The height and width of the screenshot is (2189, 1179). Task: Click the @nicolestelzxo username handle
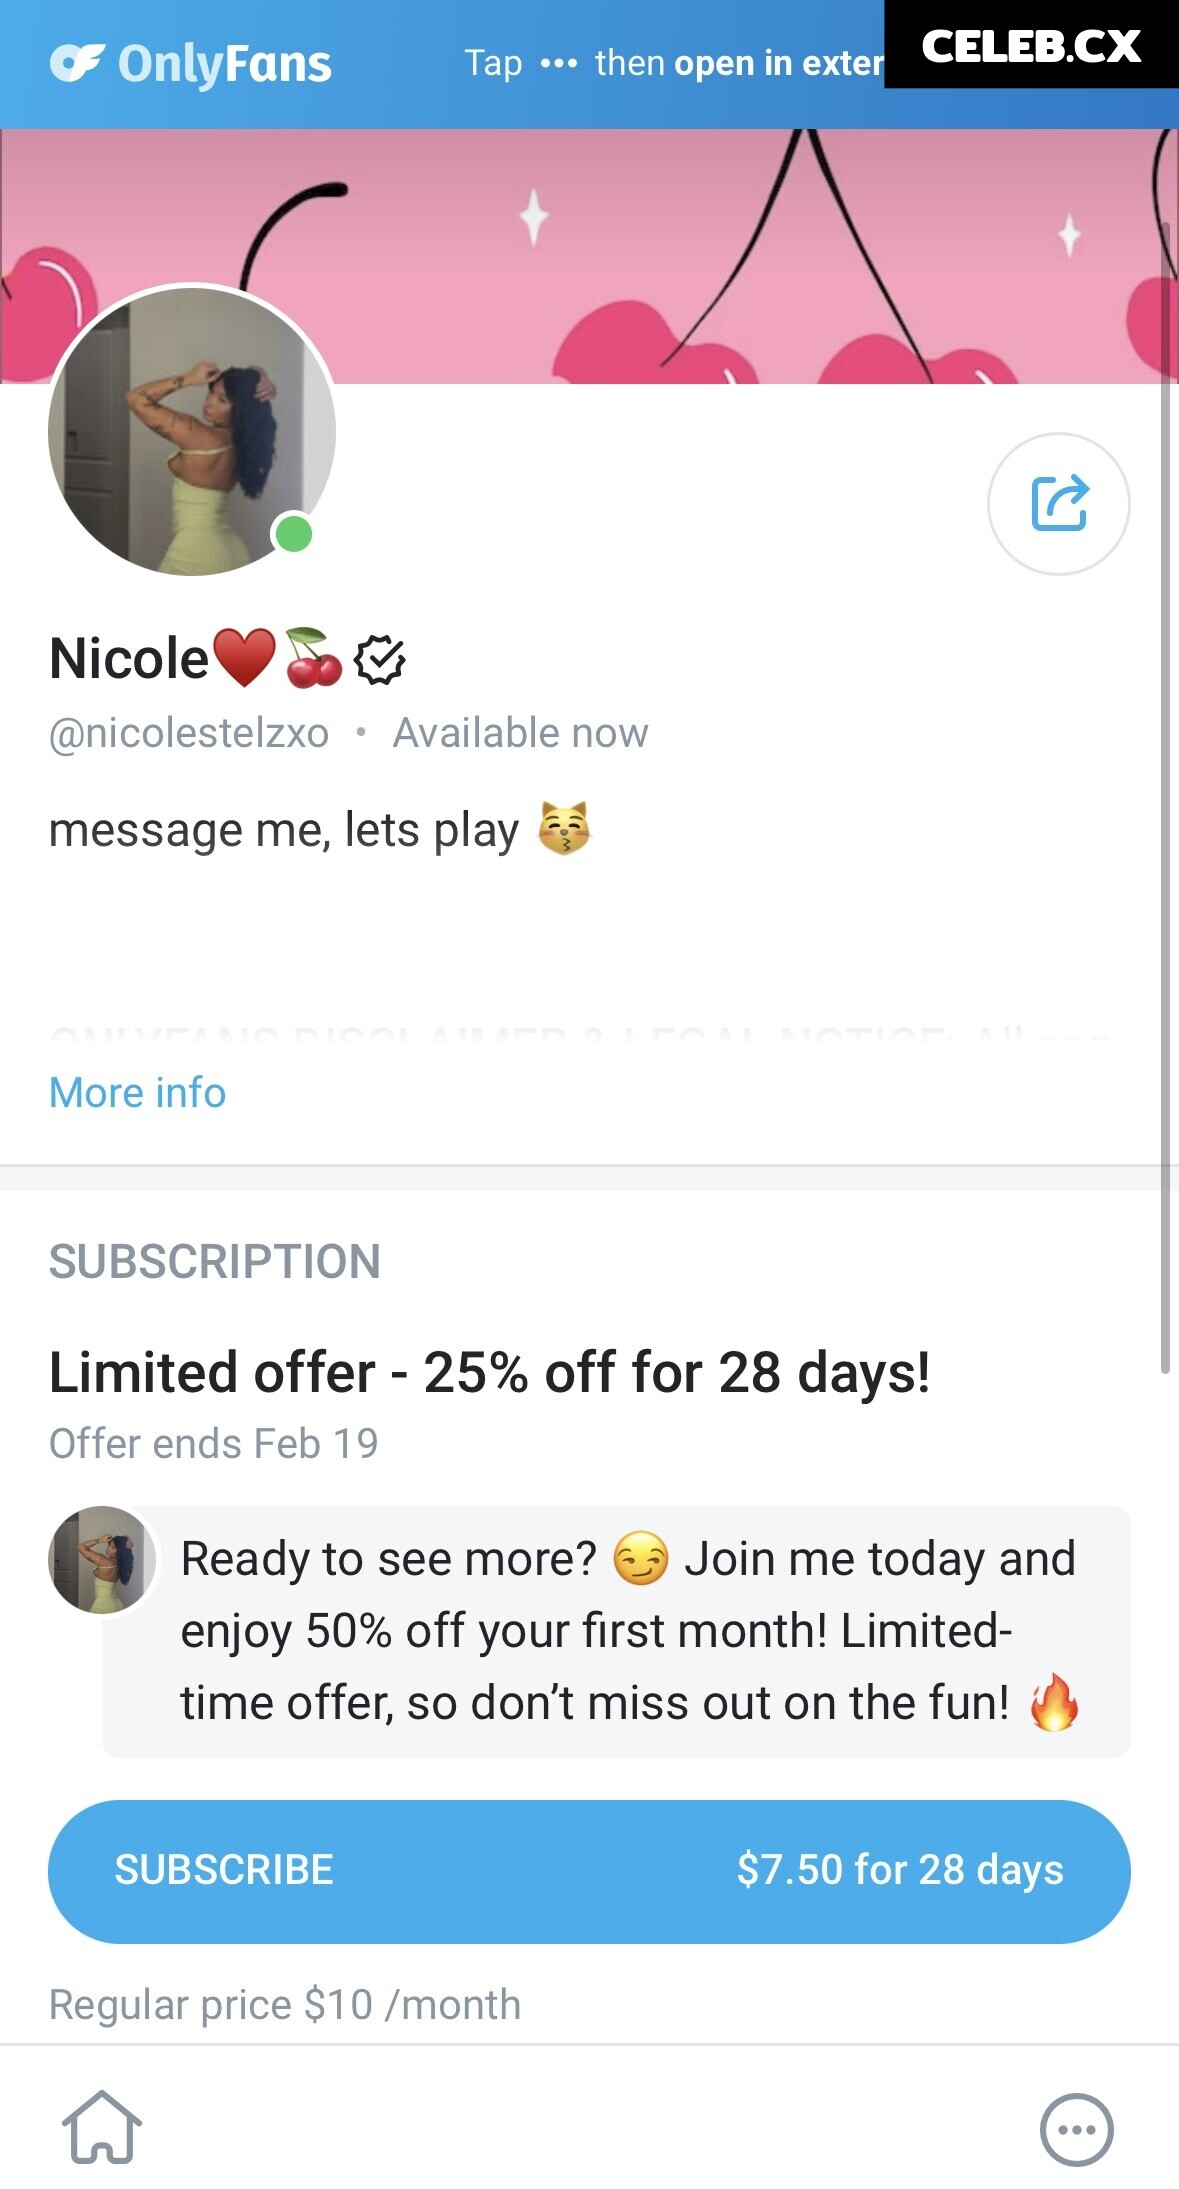[x=189, y=733]
